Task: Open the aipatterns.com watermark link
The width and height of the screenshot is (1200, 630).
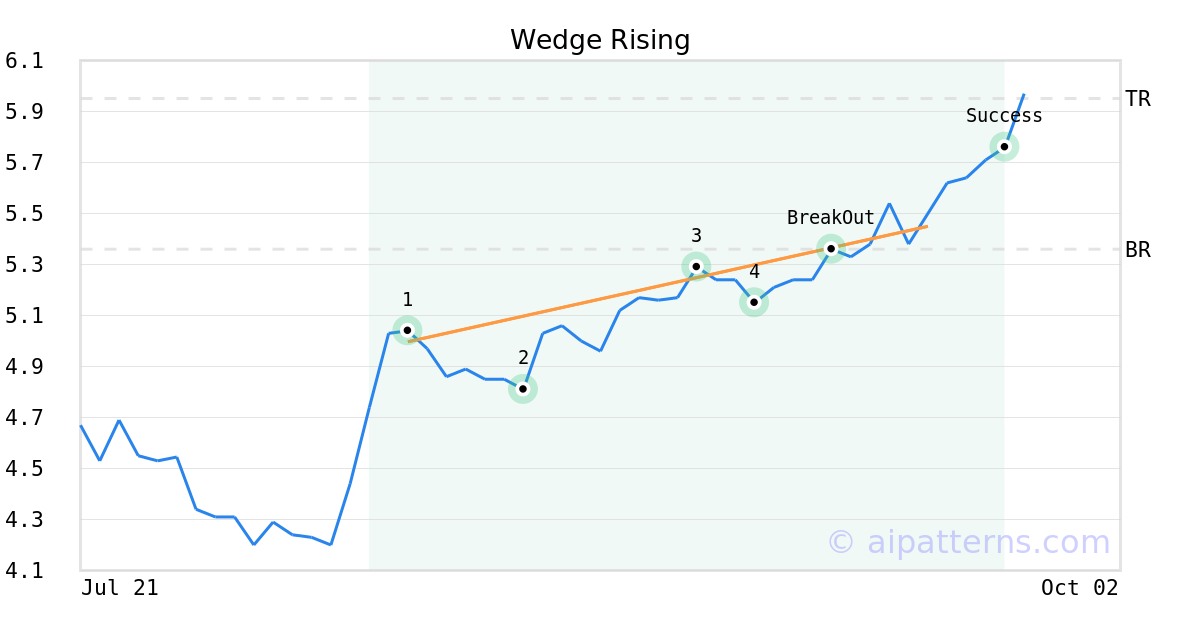Action: [x=968, y=542]
